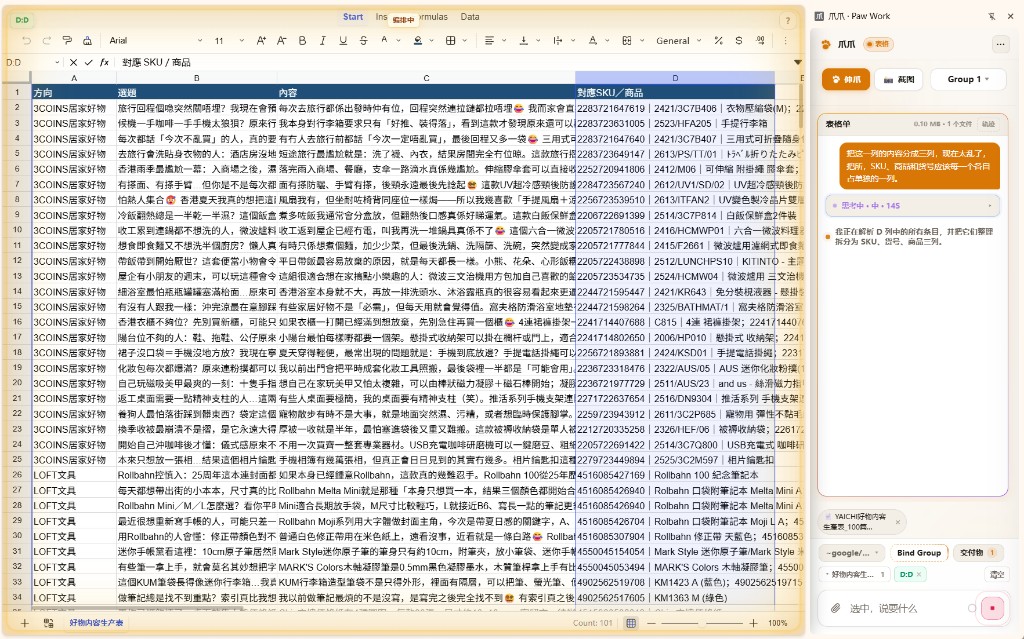Select column C header
Viewport: 1024px width, 639px height.
tap(426, 78)
